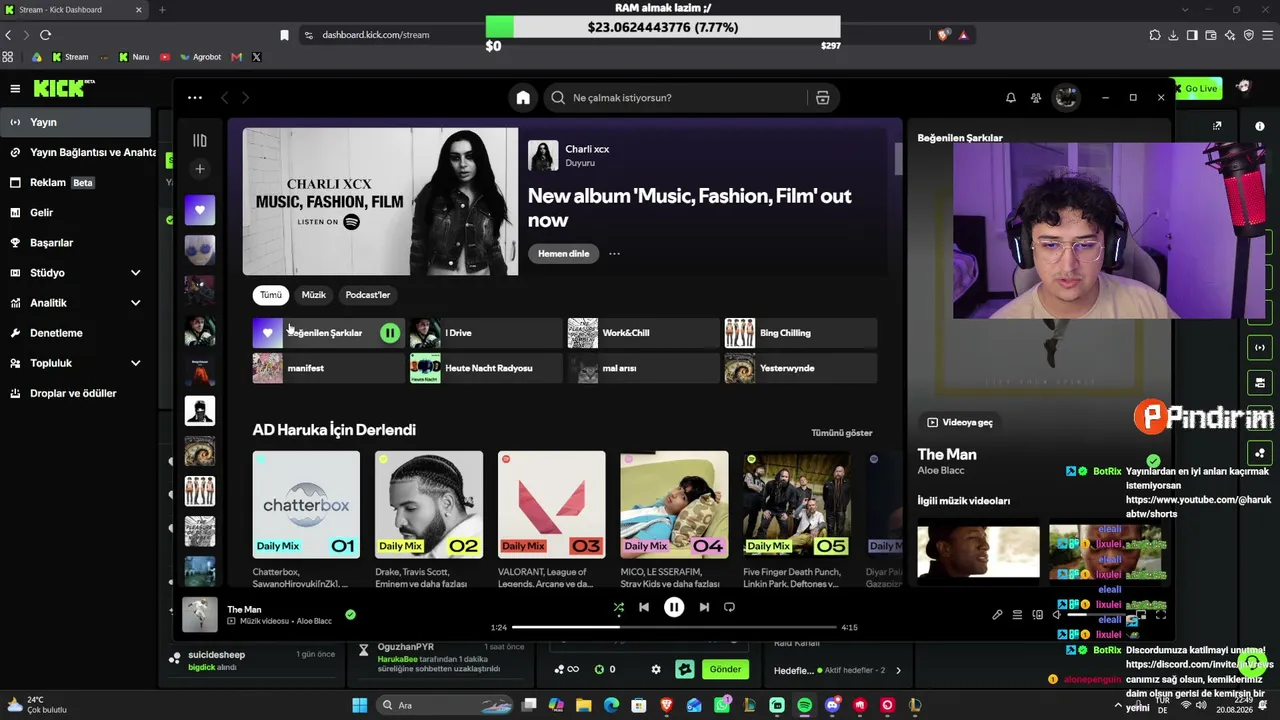Open the Denetleme item in Kick sidebar
This screenshot has width=1280, height=720.
(x=75, y=333)
